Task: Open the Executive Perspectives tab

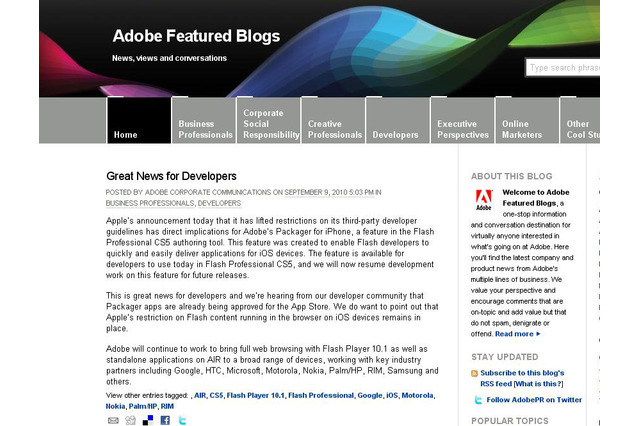Action: (x=462, y=120)
